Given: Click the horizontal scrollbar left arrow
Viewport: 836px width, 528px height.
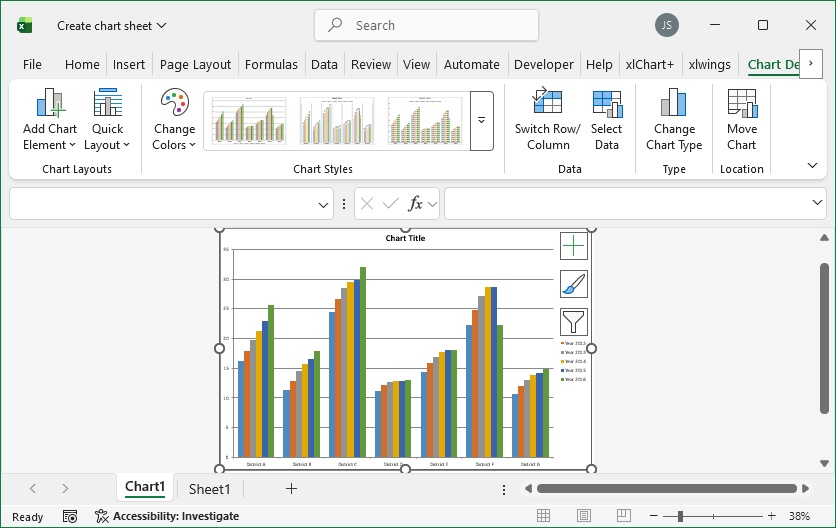Looking at the screenshot, I should pyautogui.click(x=528, y=489).
